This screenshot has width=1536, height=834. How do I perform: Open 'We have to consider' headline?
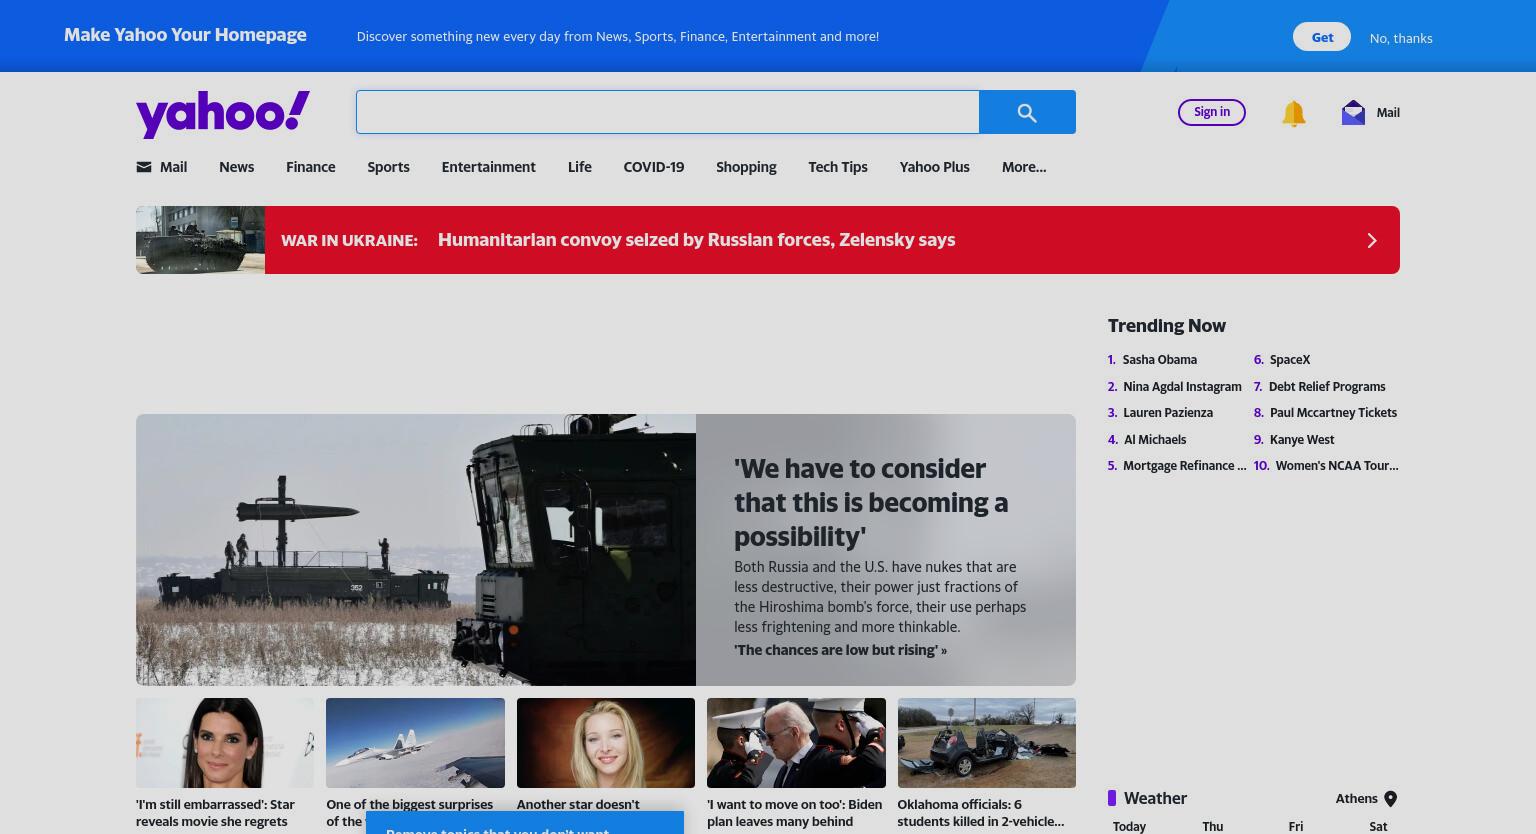pyautogui.click(x=871, y=502)
